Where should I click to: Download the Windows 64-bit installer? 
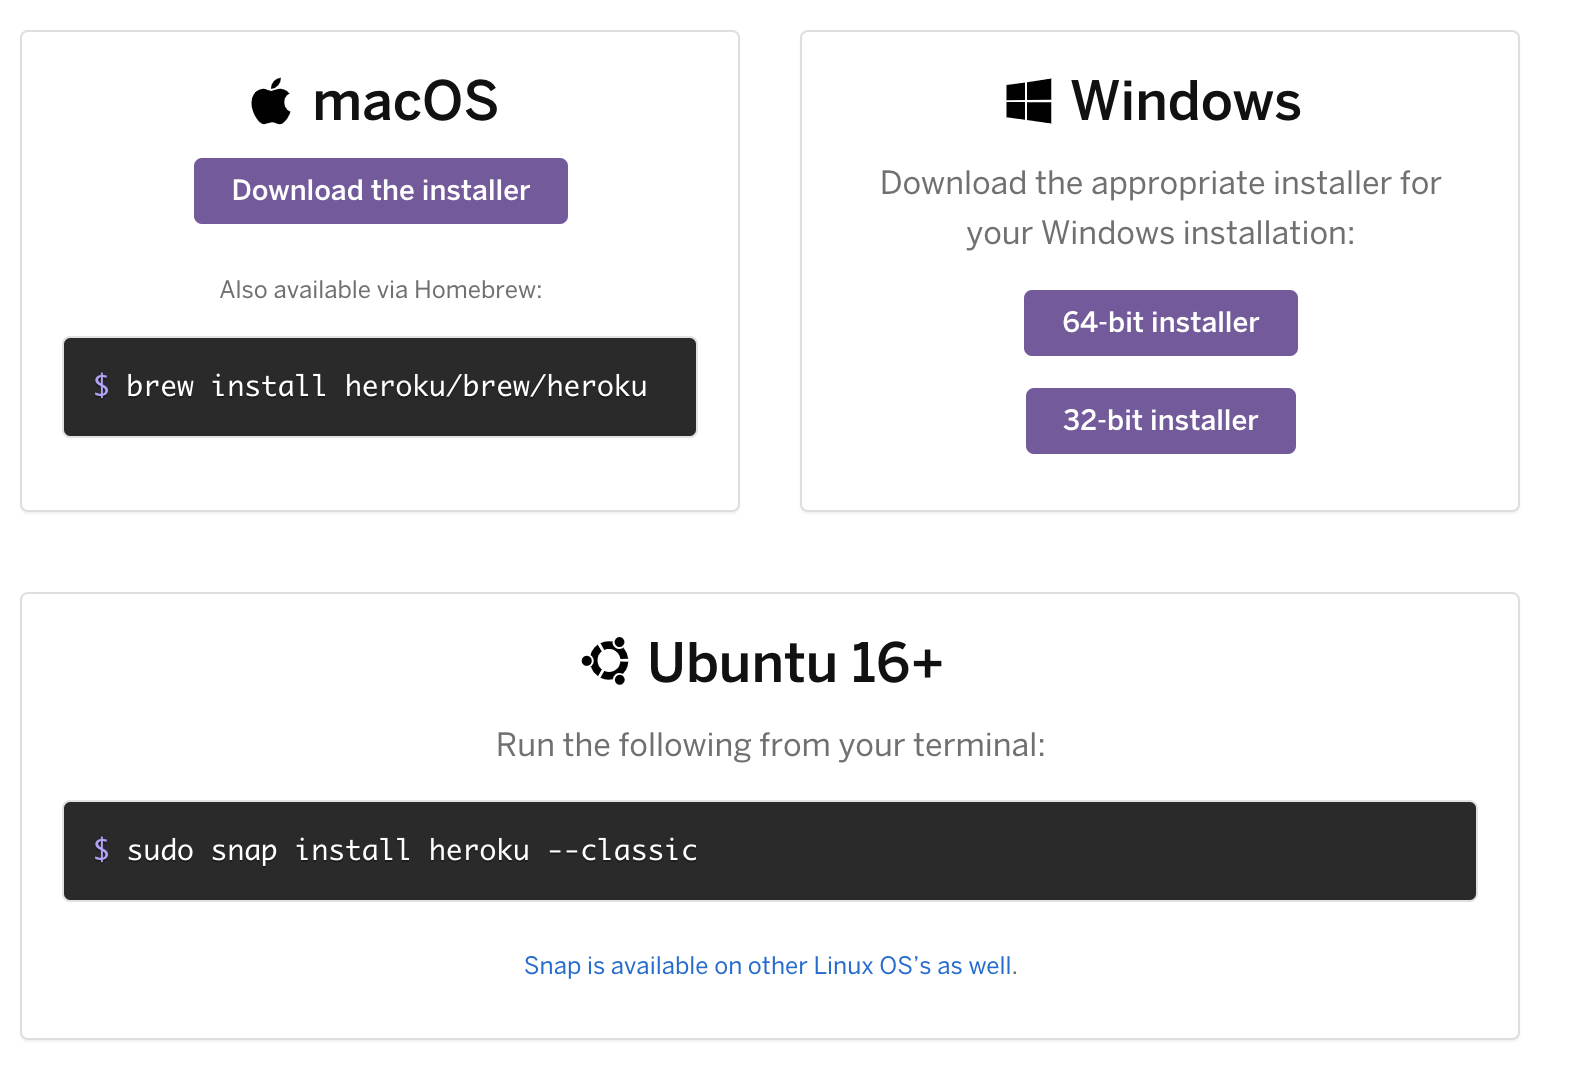pyautogui.click(x=1161, y=323)
